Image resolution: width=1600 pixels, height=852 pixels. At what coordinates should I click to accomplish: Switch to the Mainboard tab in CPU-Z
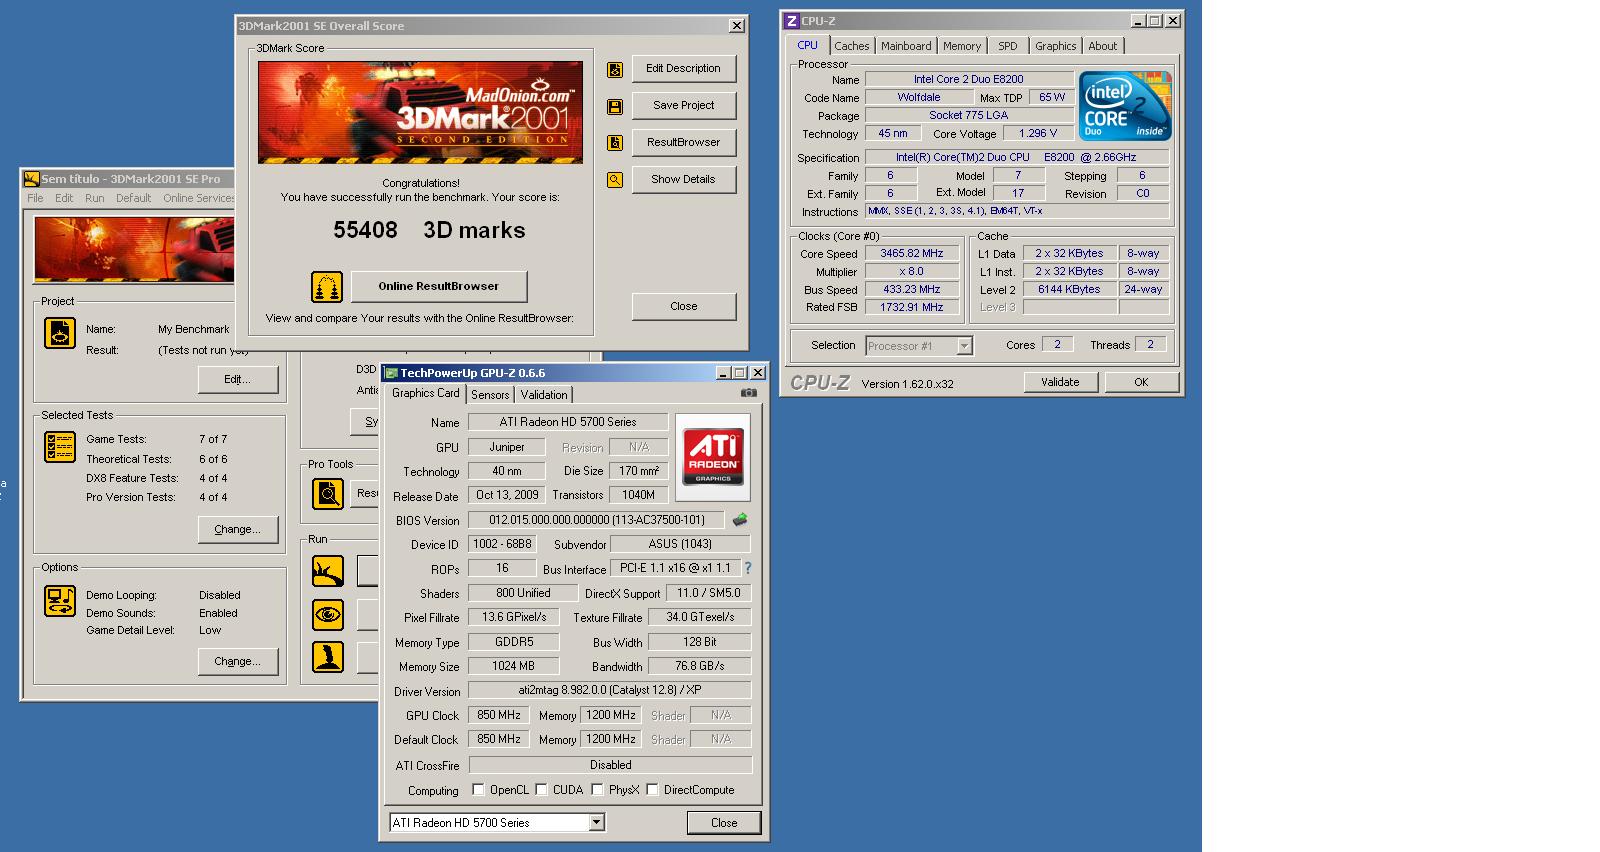pyautogui.click(x=906, y=46)
